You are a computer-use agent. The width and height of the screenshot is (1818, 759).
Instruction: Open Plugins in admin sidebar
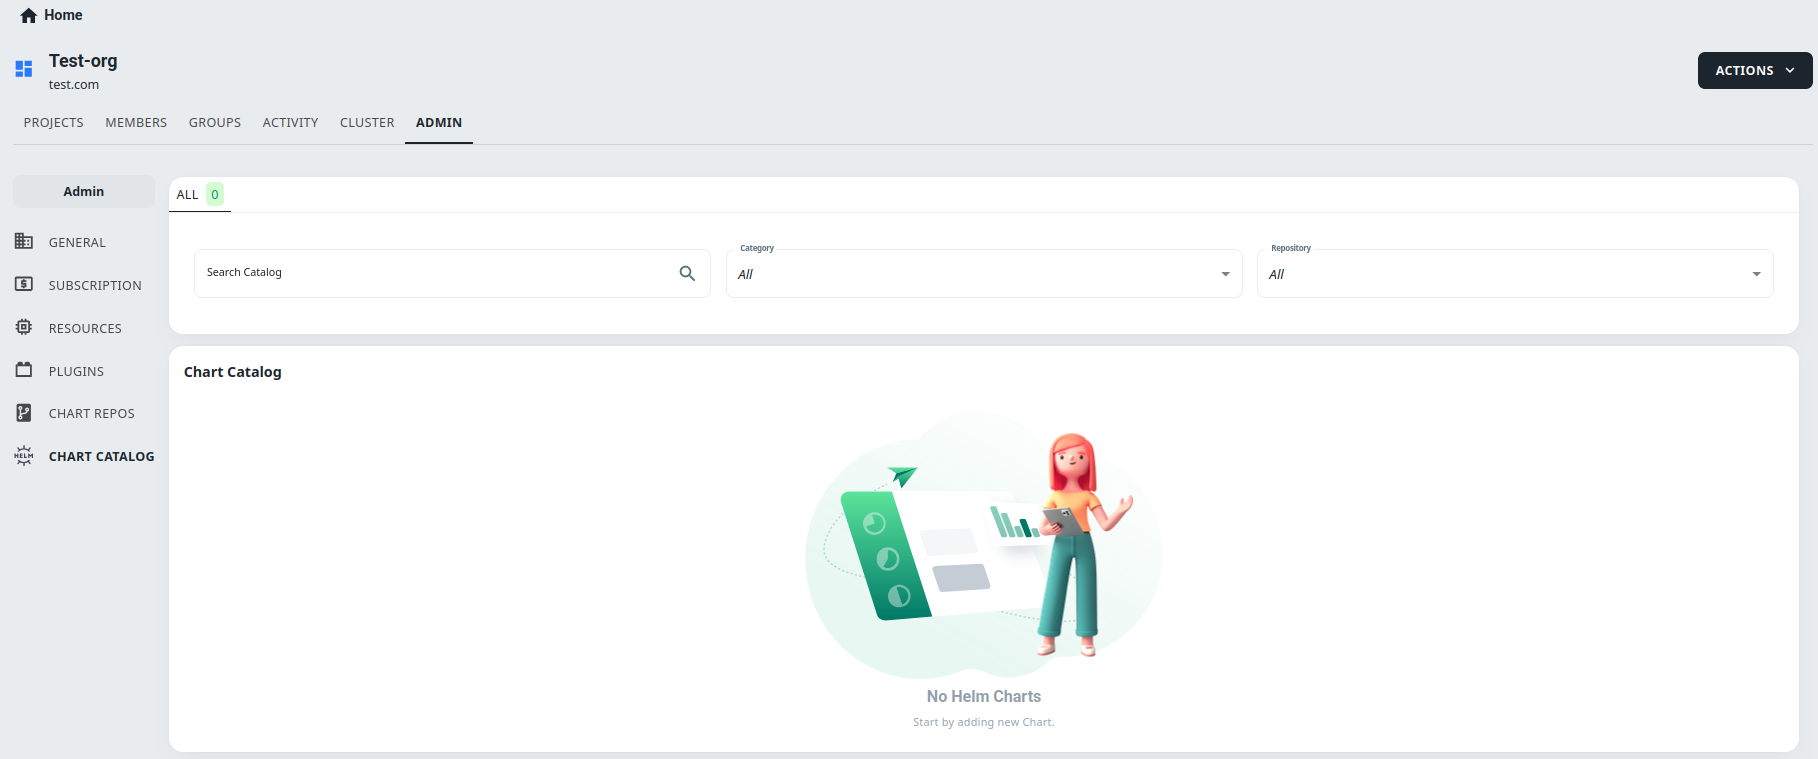[x=76, y=371]
